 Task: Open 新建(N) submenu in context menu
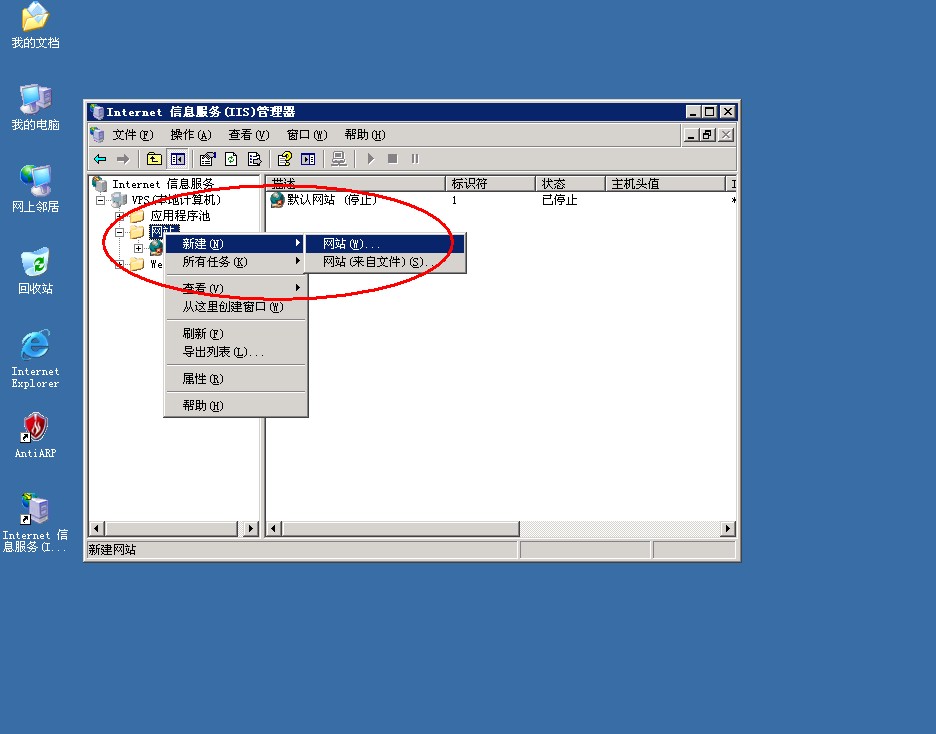click(235, 243)
